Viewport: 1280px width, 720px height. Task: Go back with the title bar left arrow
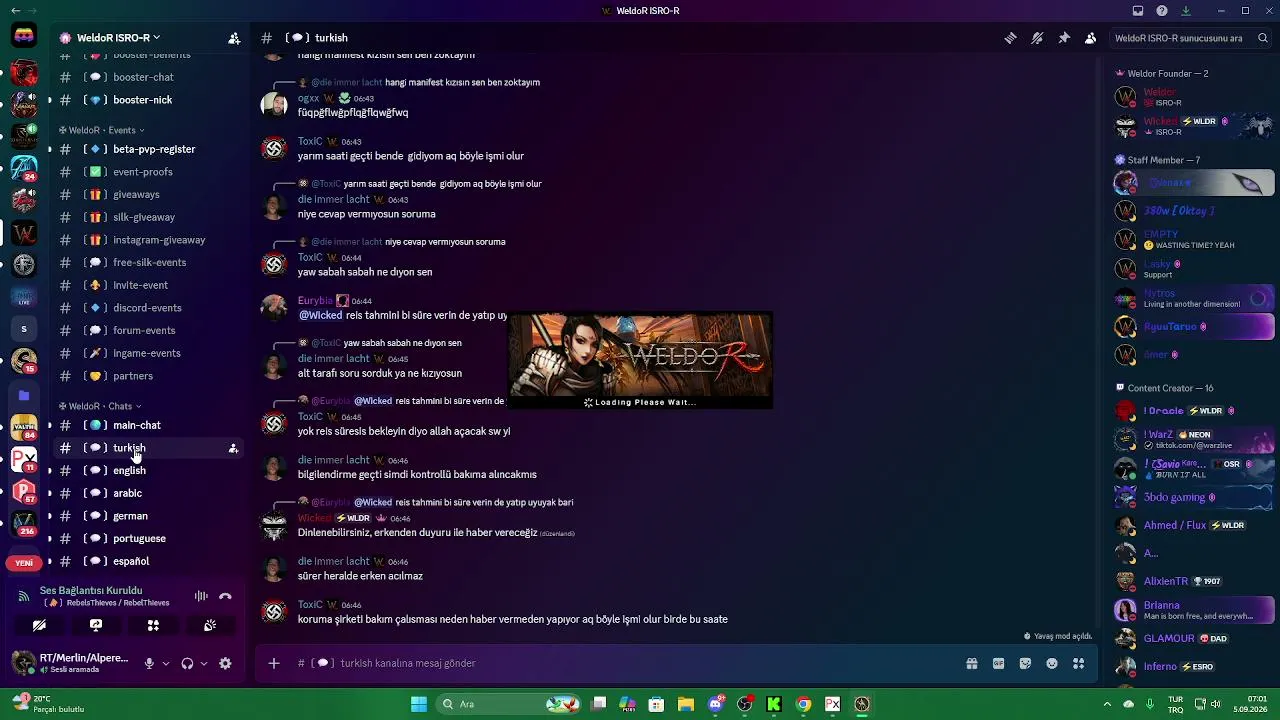pos(15,11)
